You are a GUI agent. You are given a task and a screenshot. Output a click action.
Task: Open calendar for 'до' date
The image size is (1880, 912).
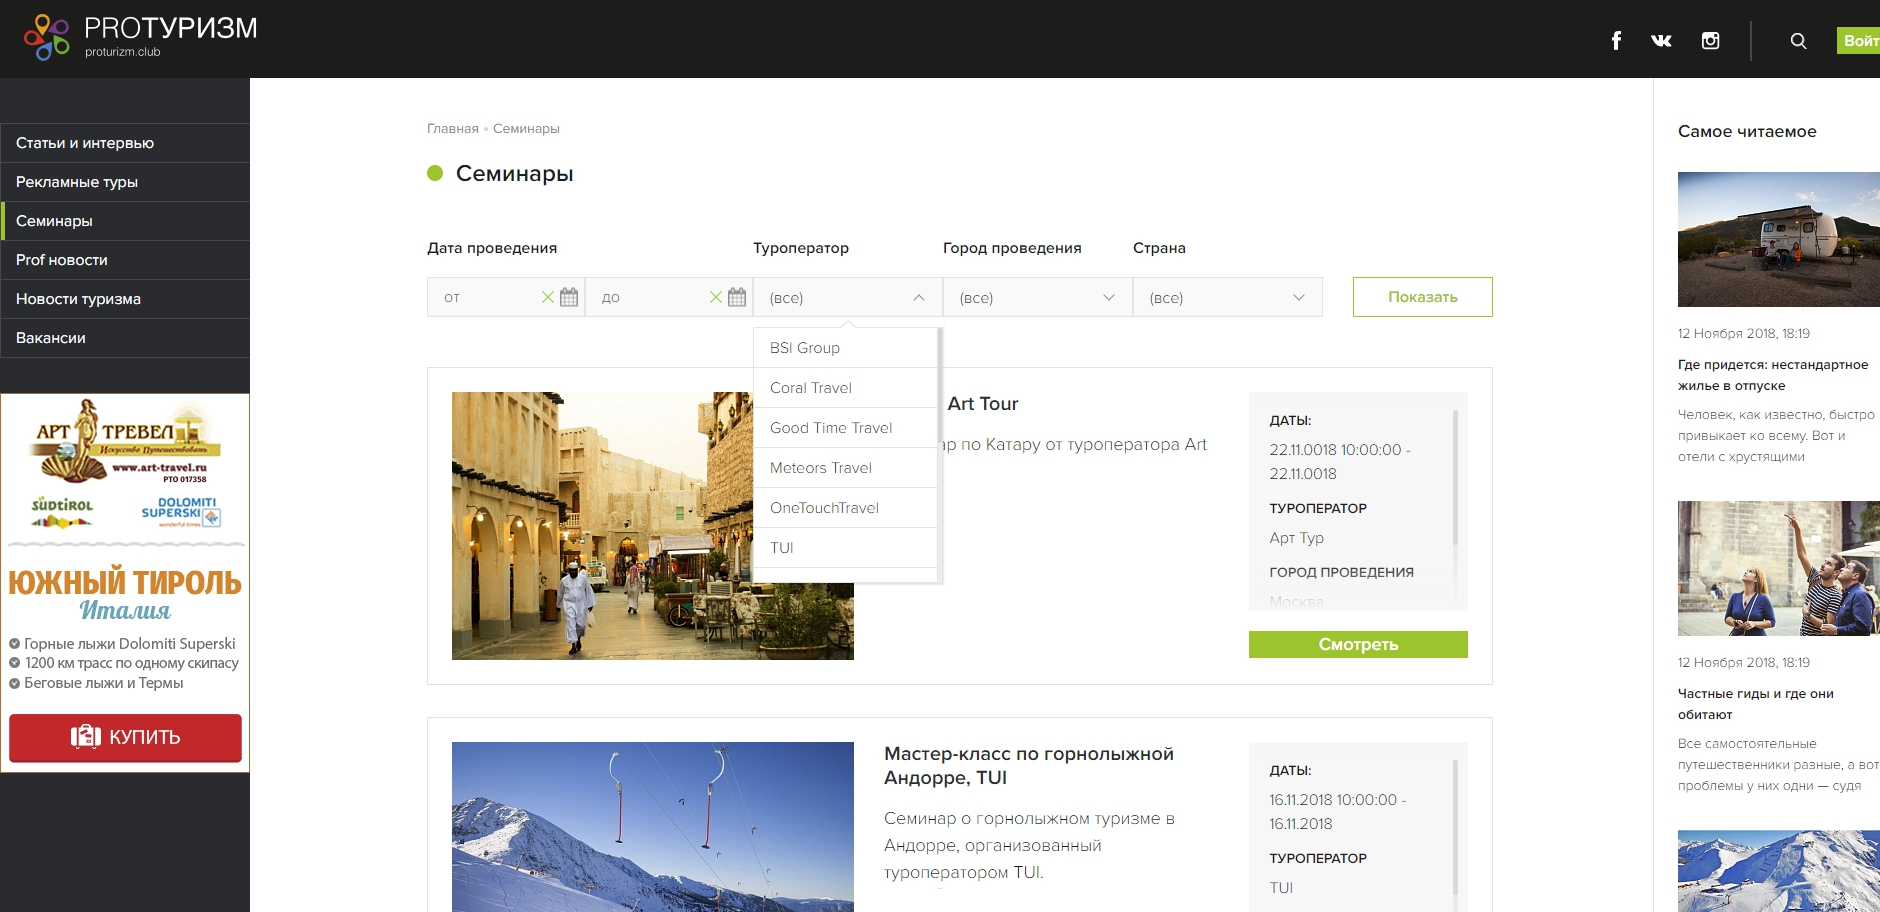(x=737, y=297)
